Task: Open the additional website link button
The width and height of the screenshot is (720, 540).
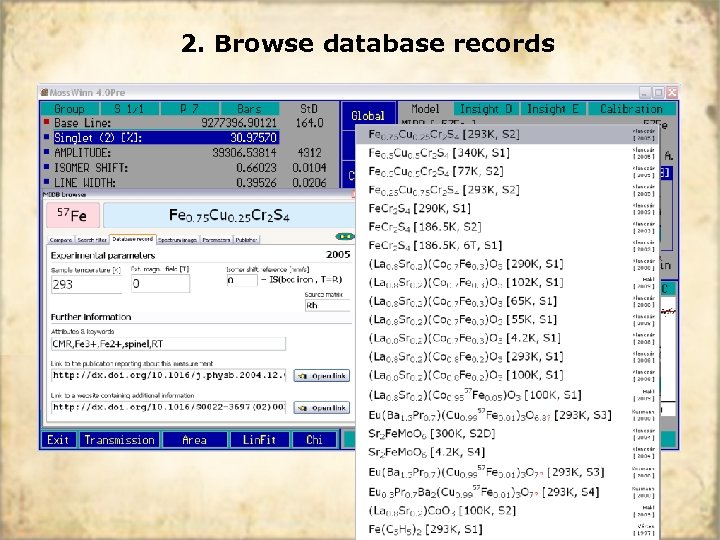Action: point(321,407)
